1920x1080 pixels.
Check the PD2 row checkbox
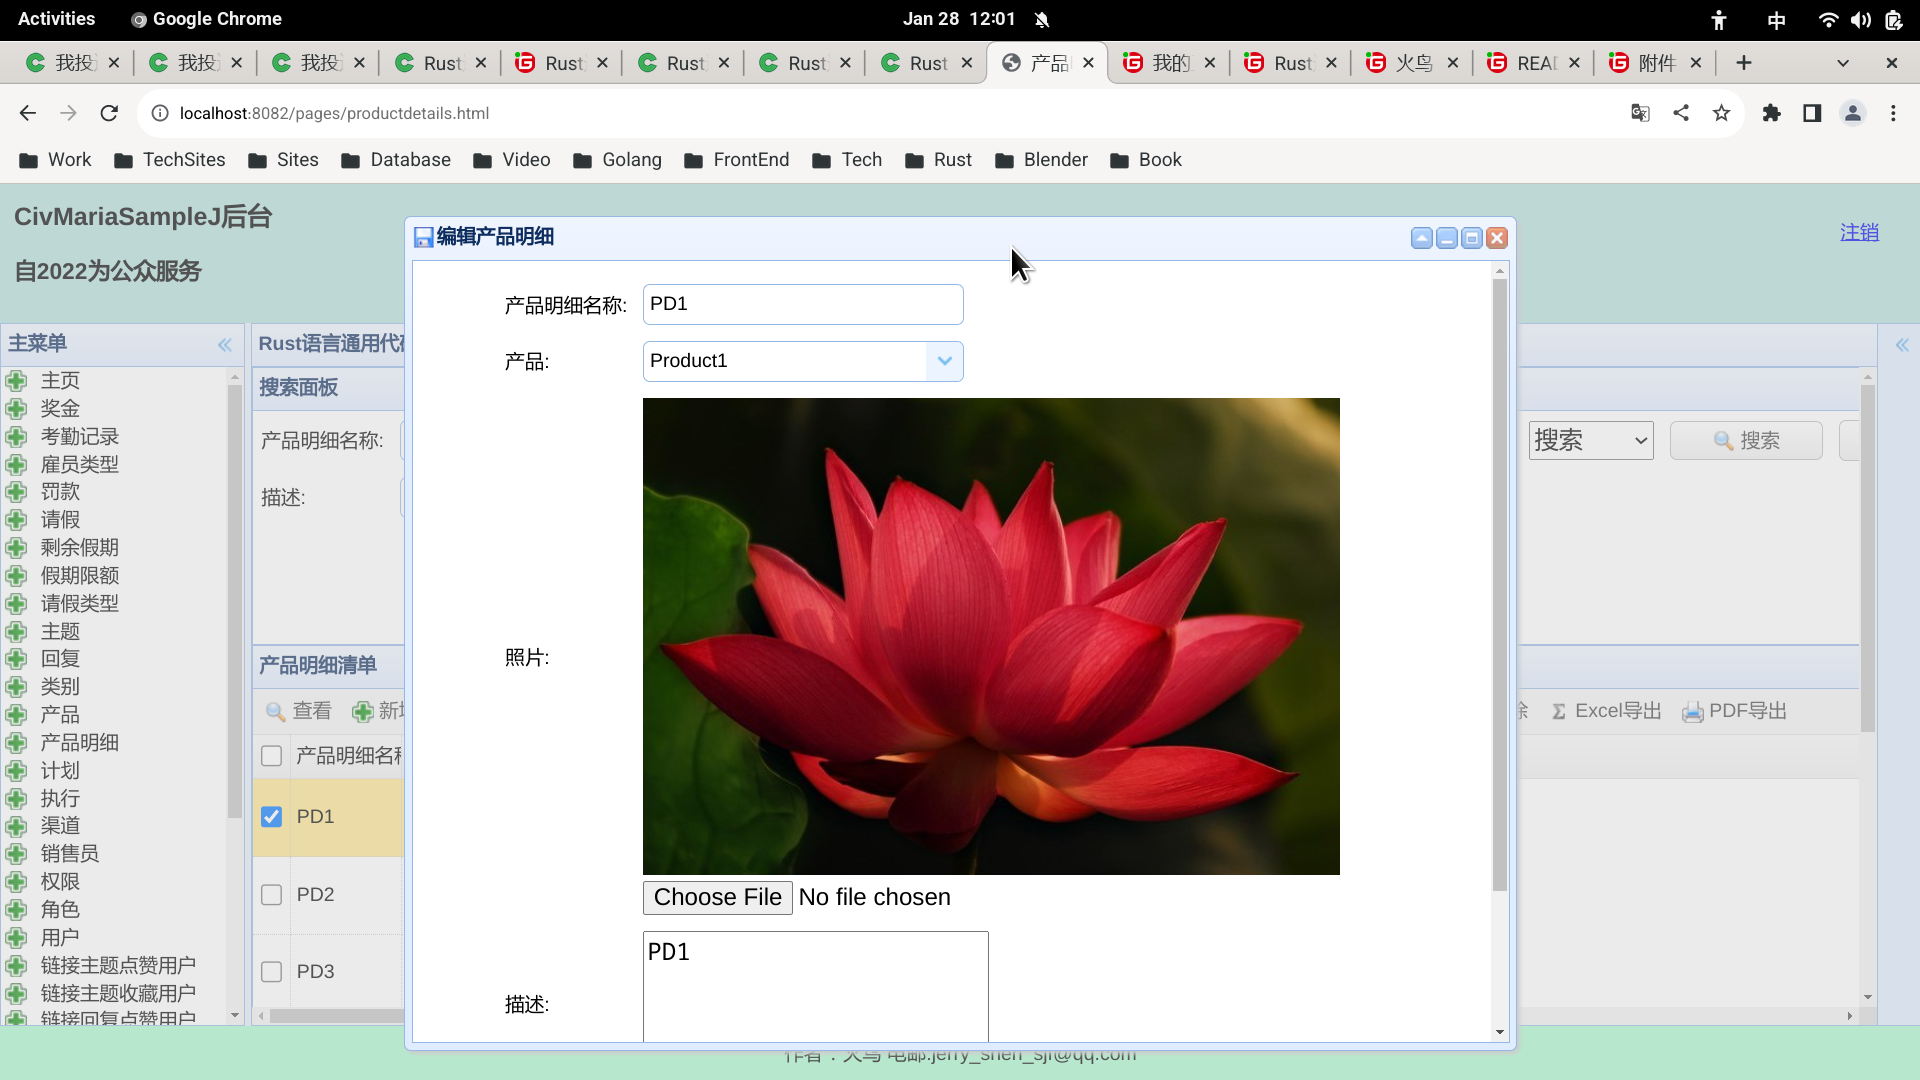(271, 895)
